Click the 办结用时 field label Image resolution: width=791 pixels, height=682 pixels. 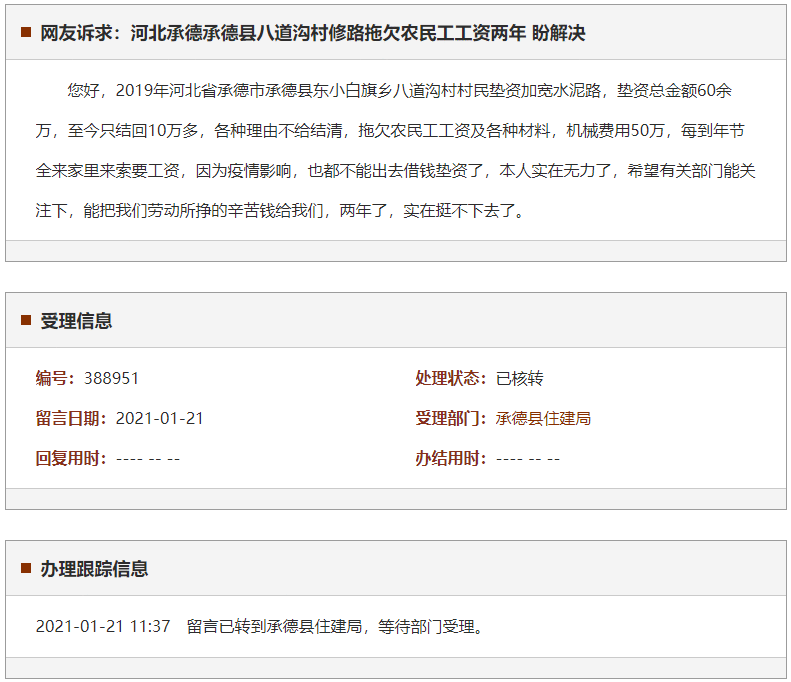(452, 458)
